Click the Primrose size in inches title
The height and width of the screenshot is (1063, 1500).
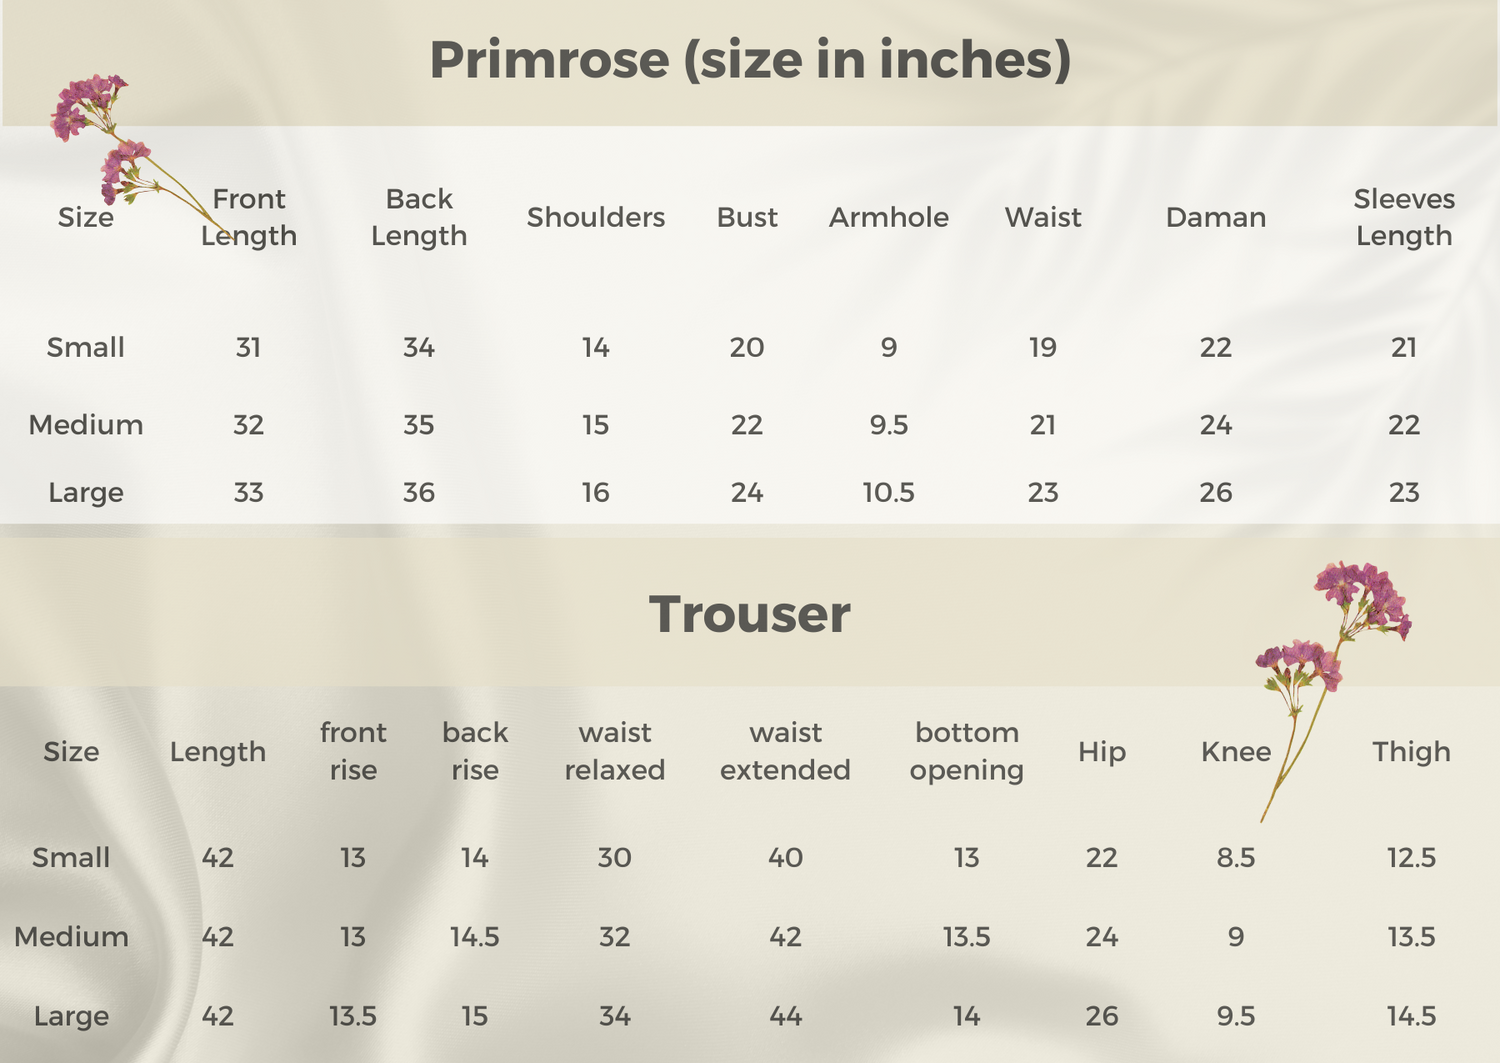(x=750, y=60)
